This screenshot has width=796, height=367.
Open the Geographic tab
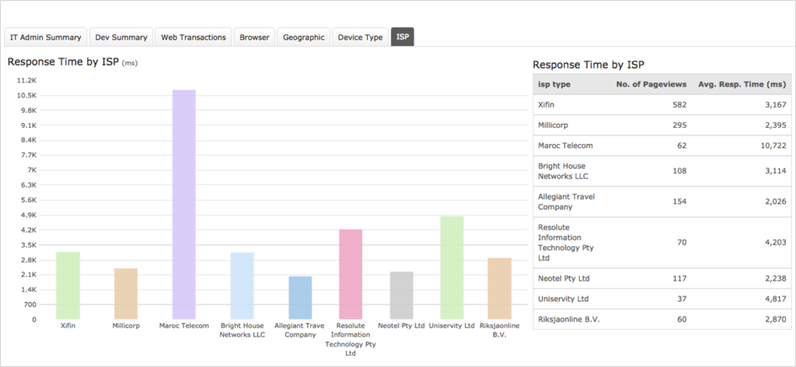coord(304,37)
